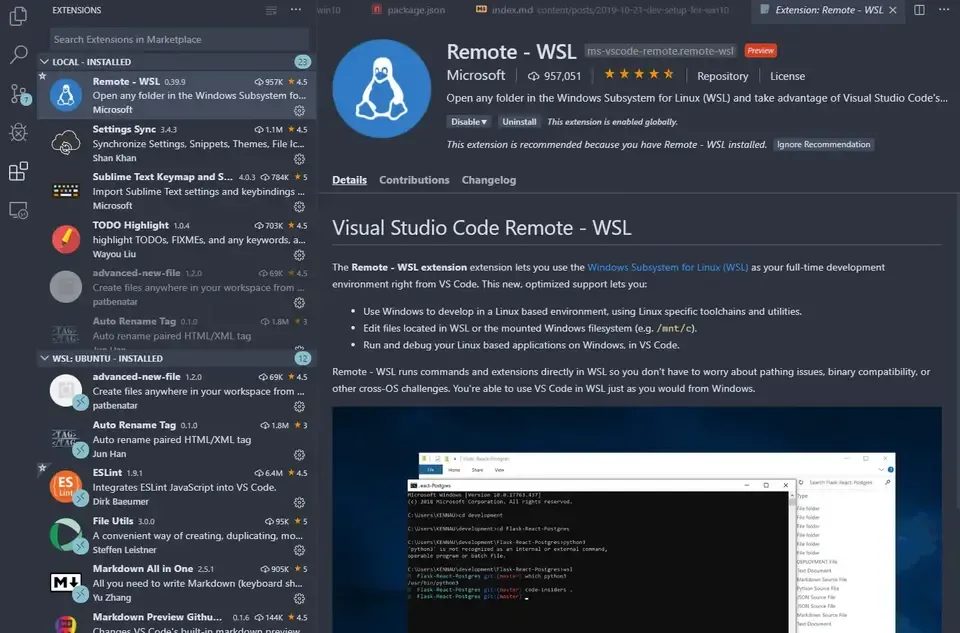Open manage gear for Remote - WSL extension
This screenshot has width=960, height=633.
[x=298, y=112]
